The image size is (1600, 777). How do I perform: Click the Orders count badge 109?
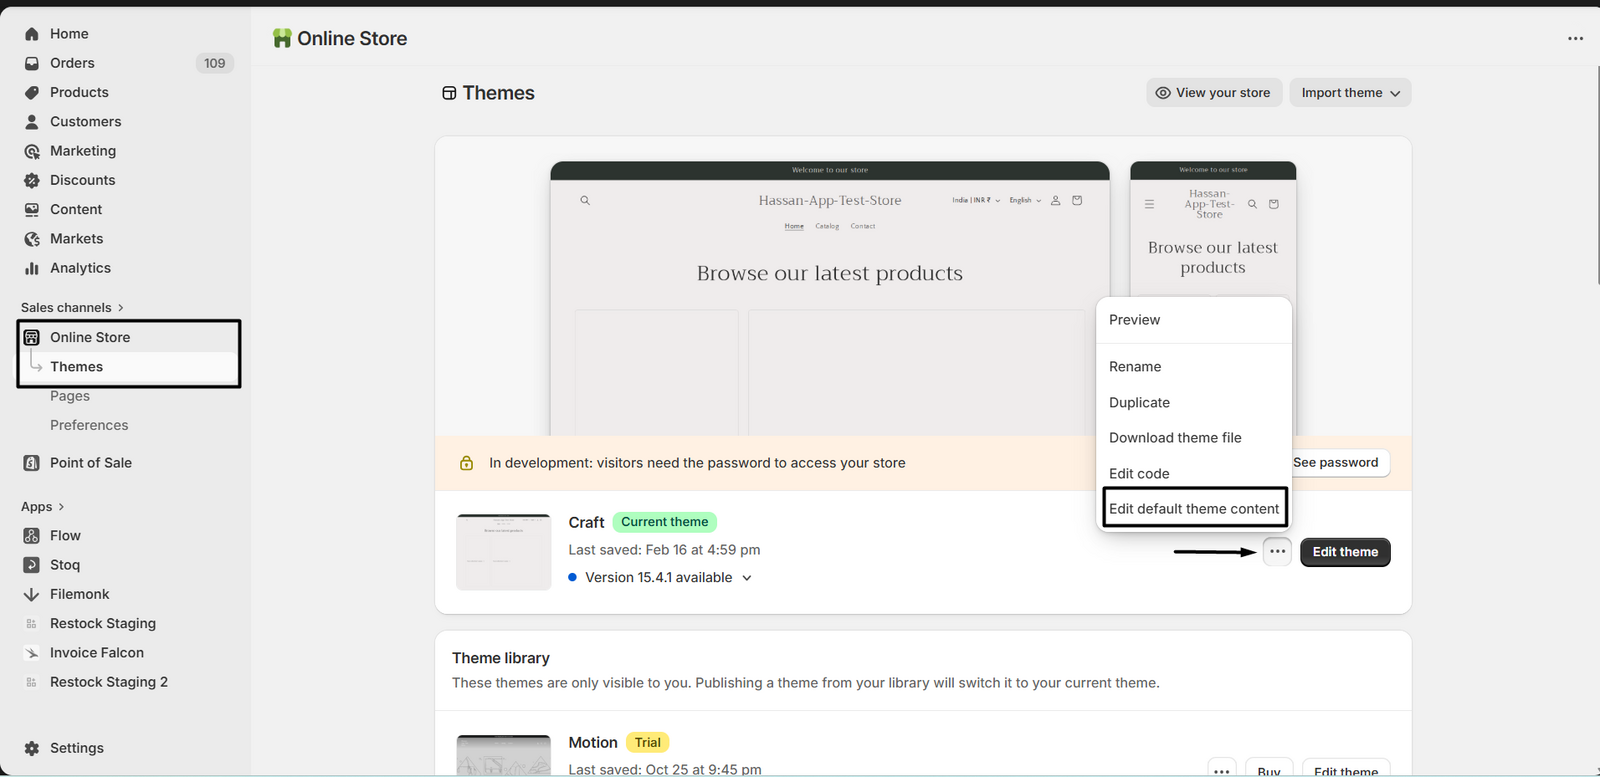click(x=214, y=63)
